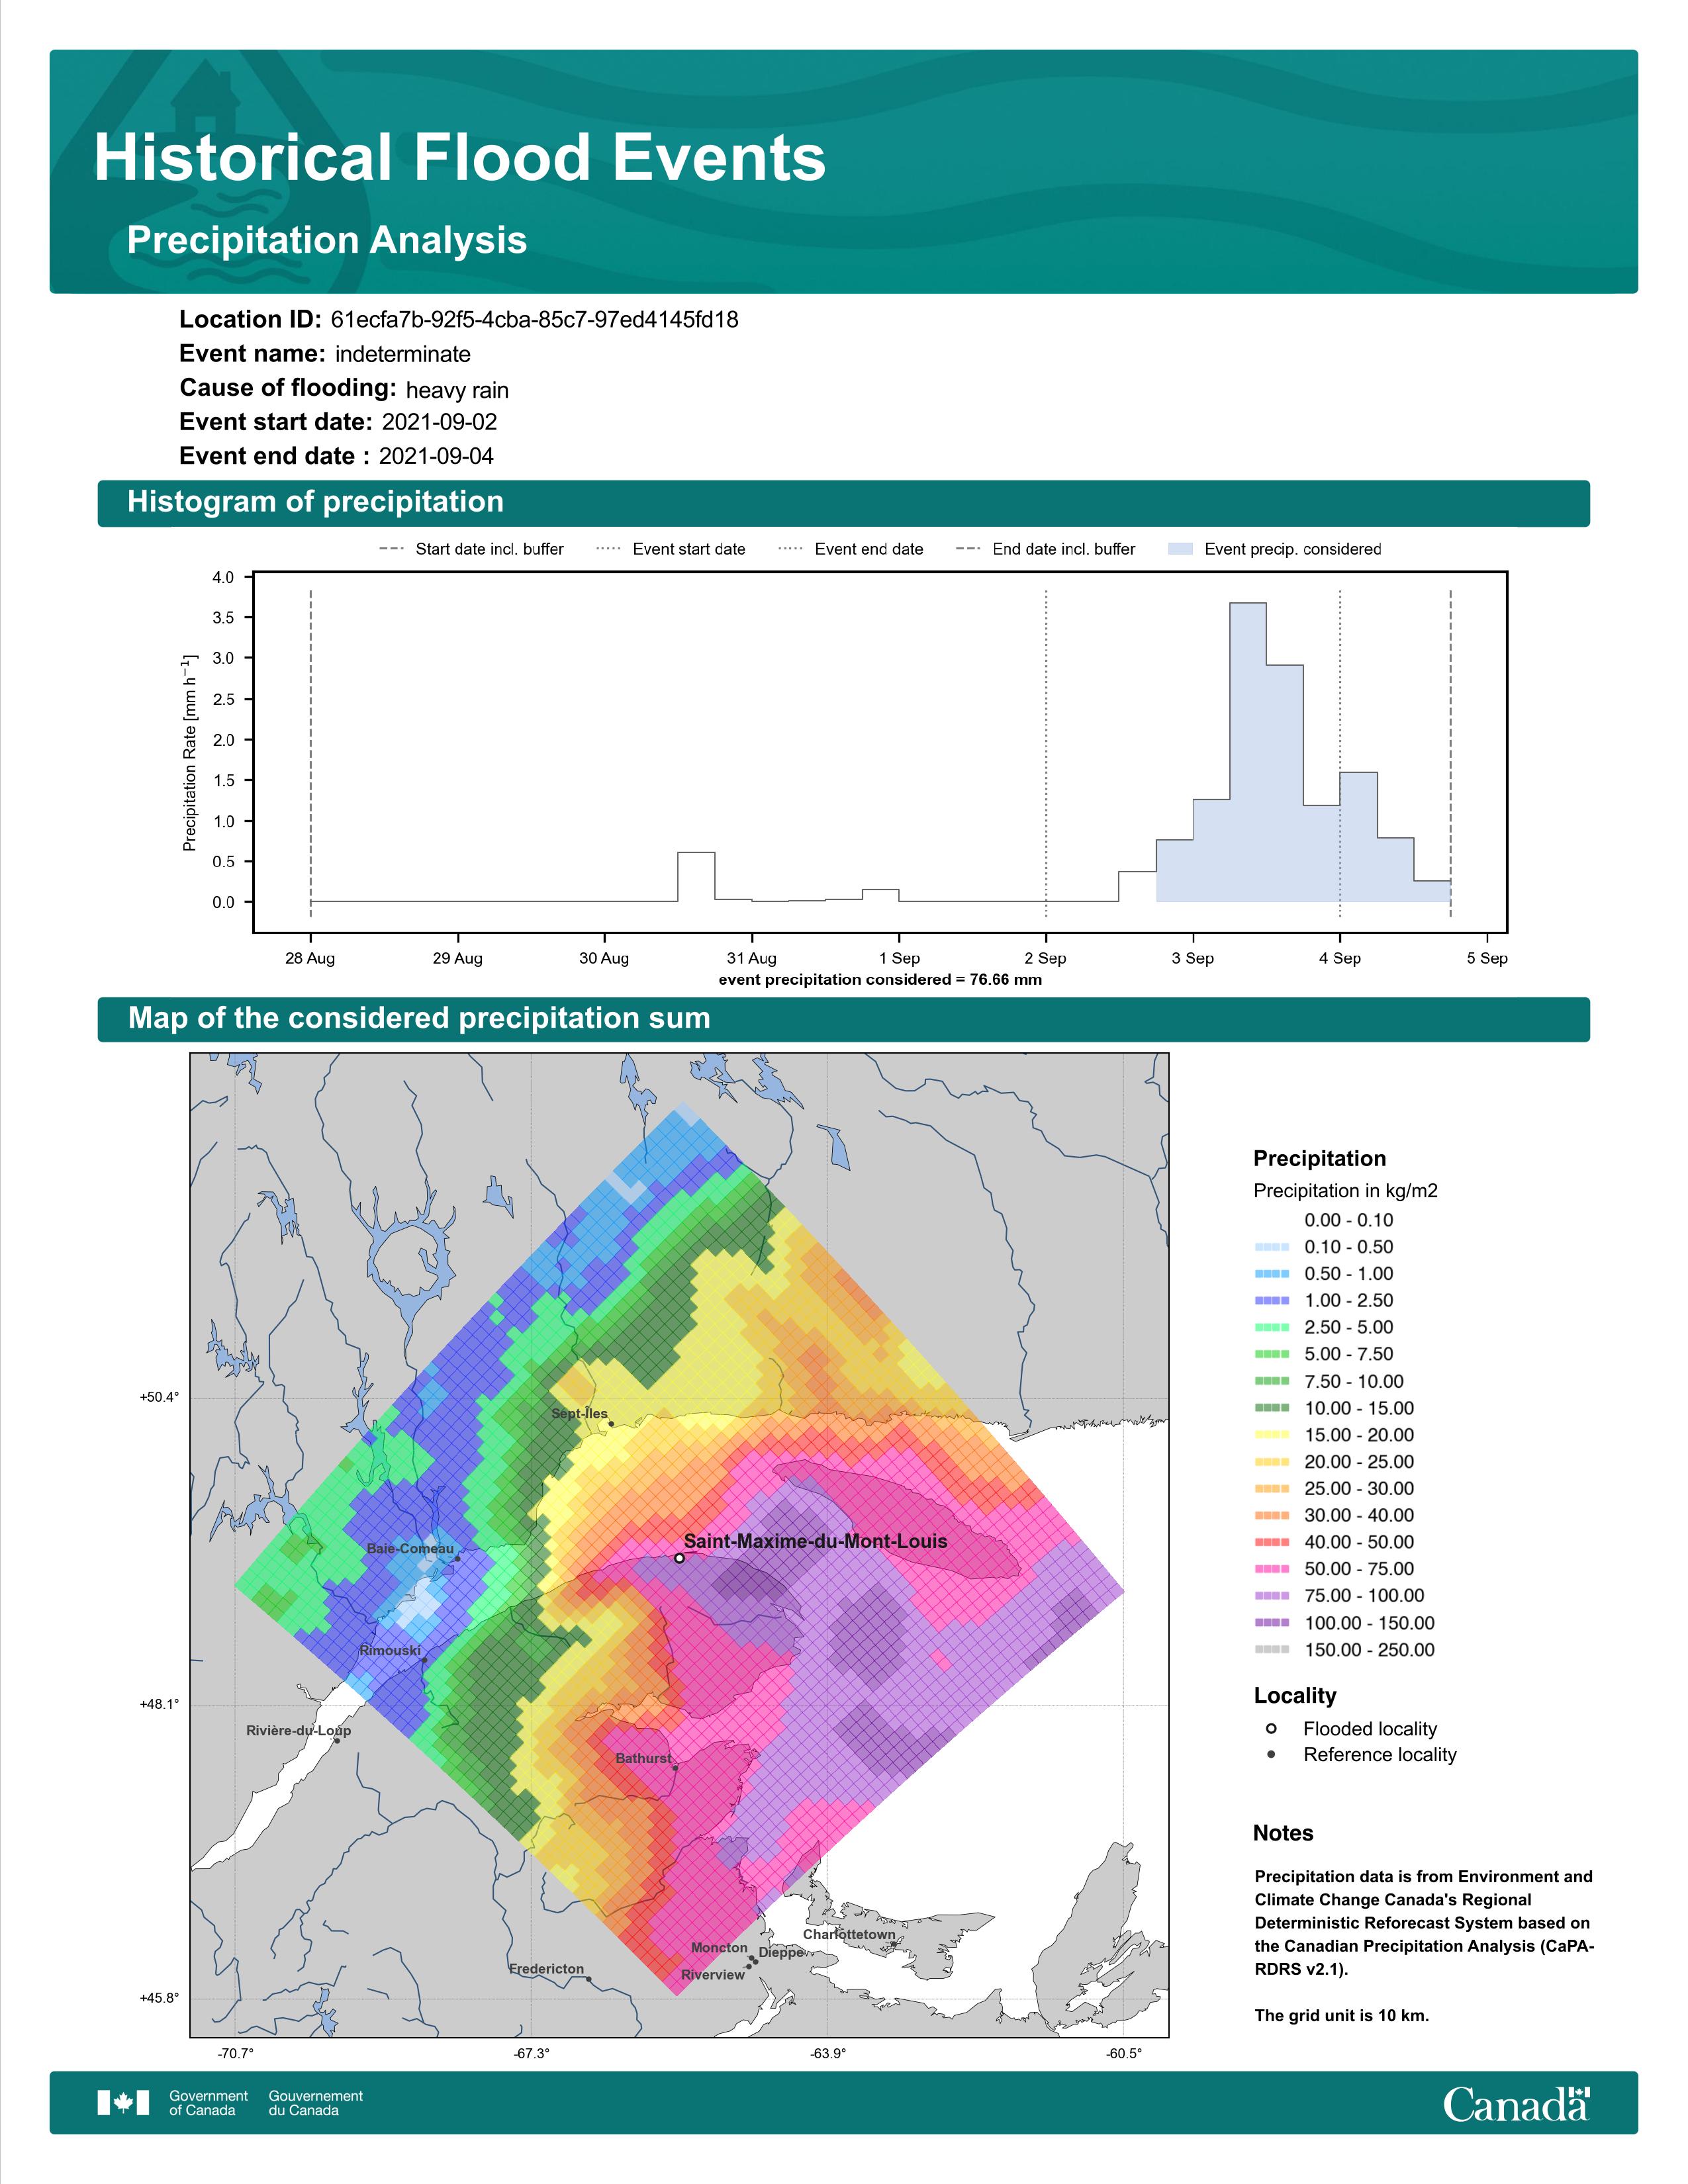The height and width of the screenshot is (2184, 1688).
Task: Click the 'Map of the considered precipitation sum' header
Action: click(419, 1018)
